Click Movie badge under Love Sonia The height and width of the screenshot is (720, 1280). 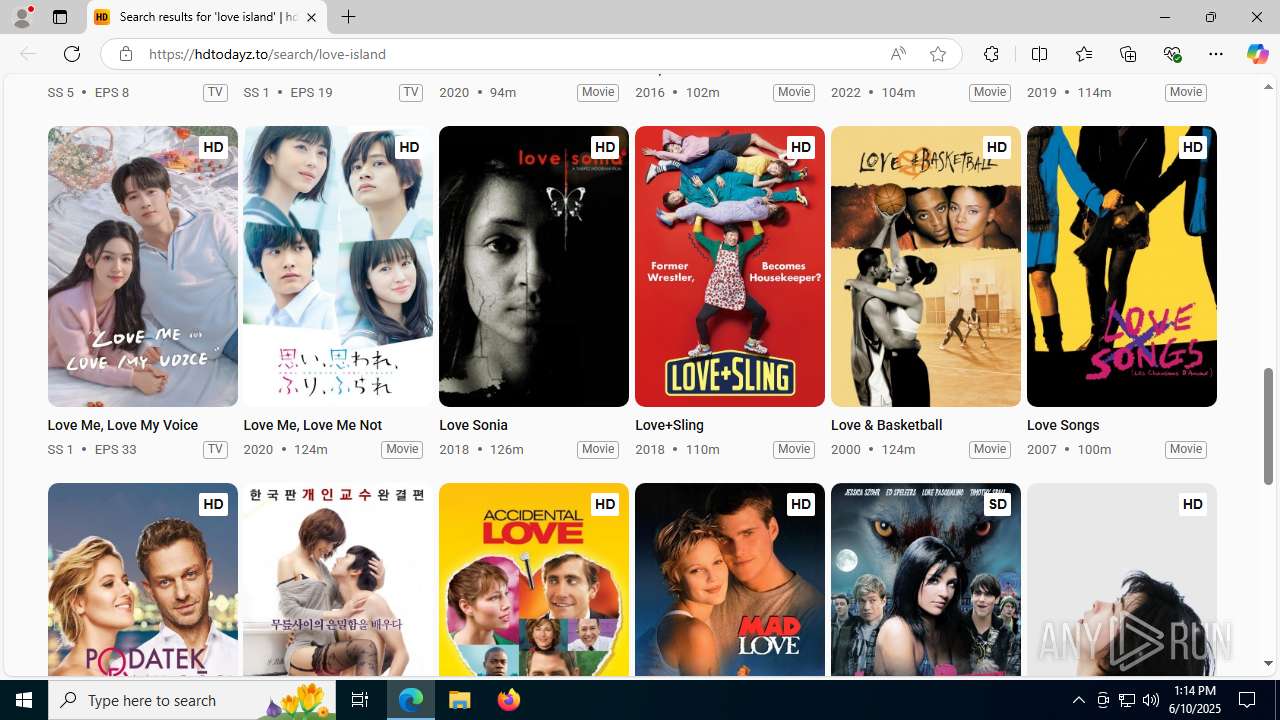coord(598,449)
